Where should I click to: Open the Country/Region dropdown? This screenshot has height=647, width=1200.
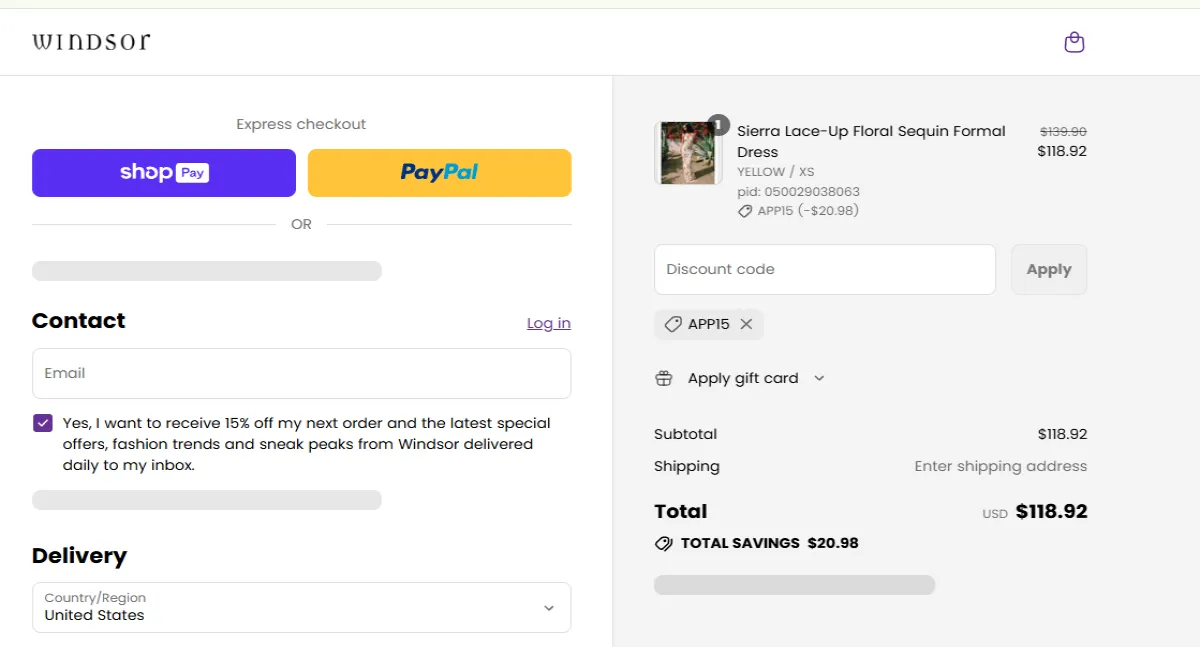pos(301,607)
